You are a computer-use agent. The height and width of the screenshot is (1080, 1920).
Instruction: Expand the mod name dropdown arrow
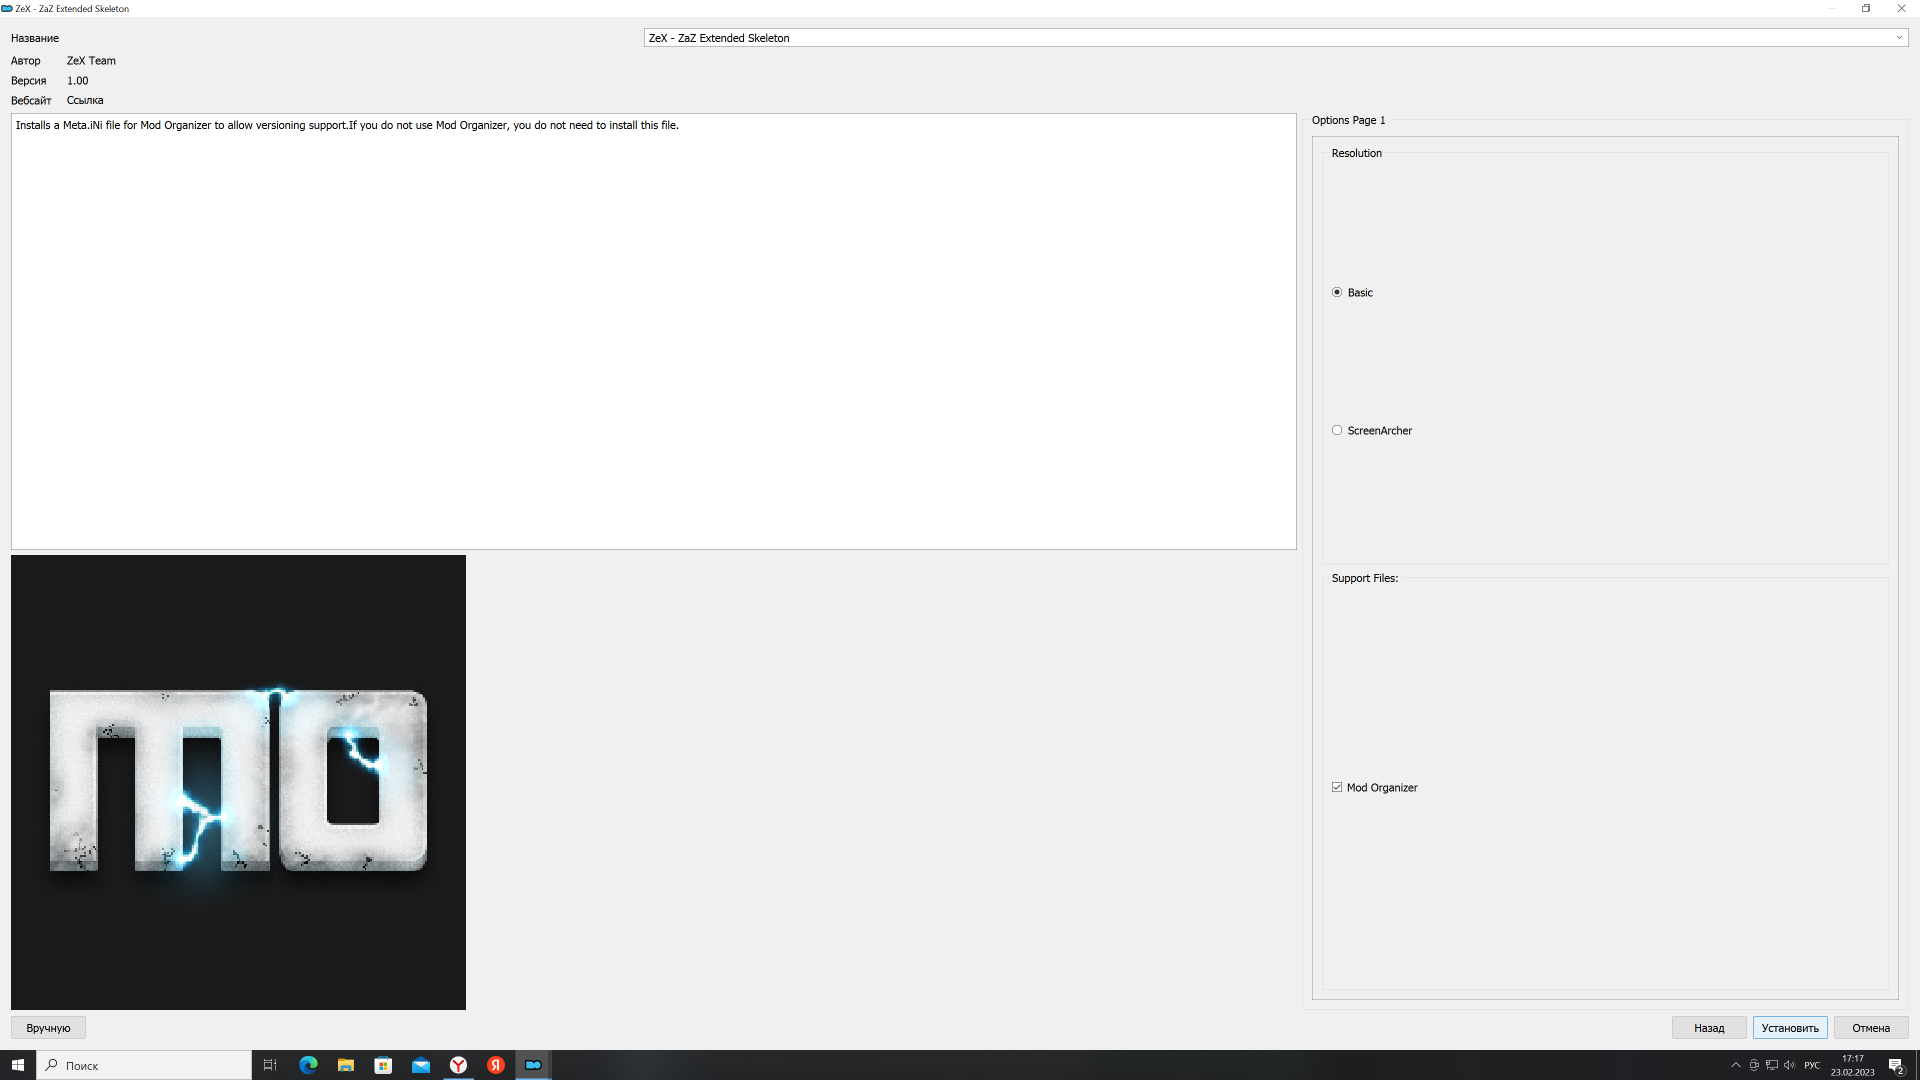(1899, 38)
